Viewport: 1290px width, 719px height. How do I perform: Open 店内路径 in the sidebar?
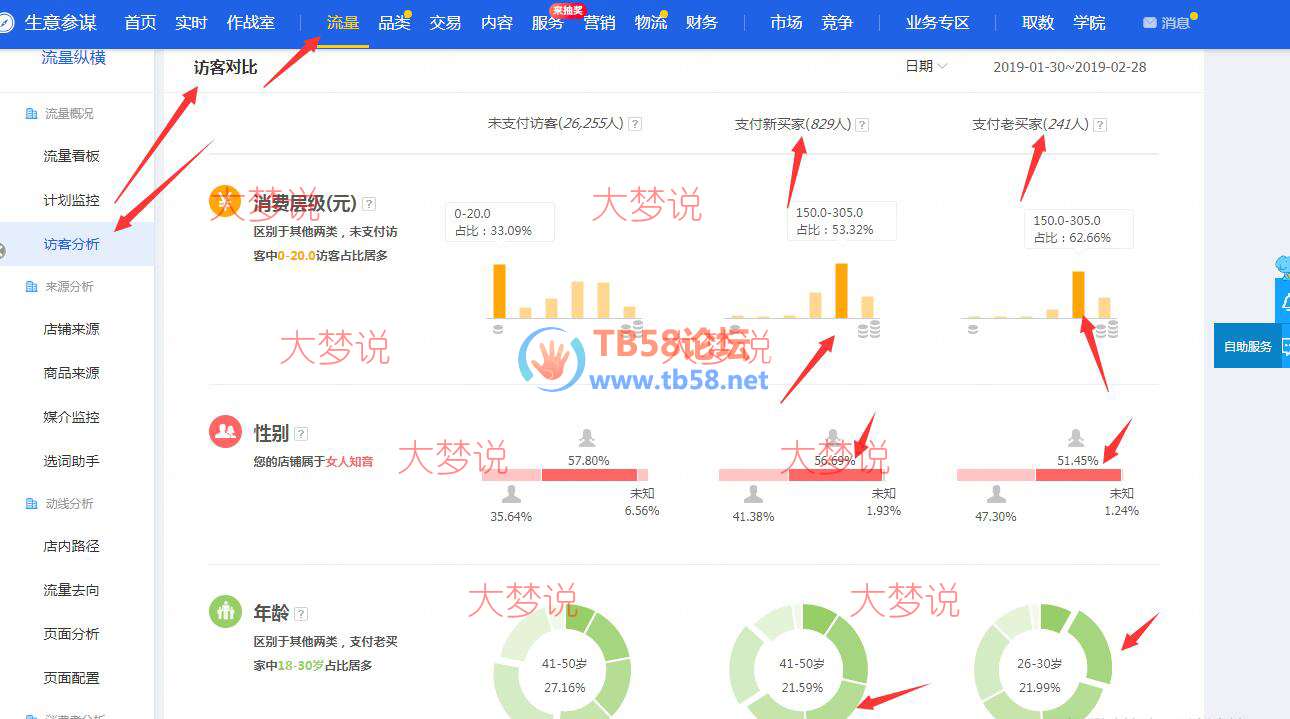[x=72, y=546]
